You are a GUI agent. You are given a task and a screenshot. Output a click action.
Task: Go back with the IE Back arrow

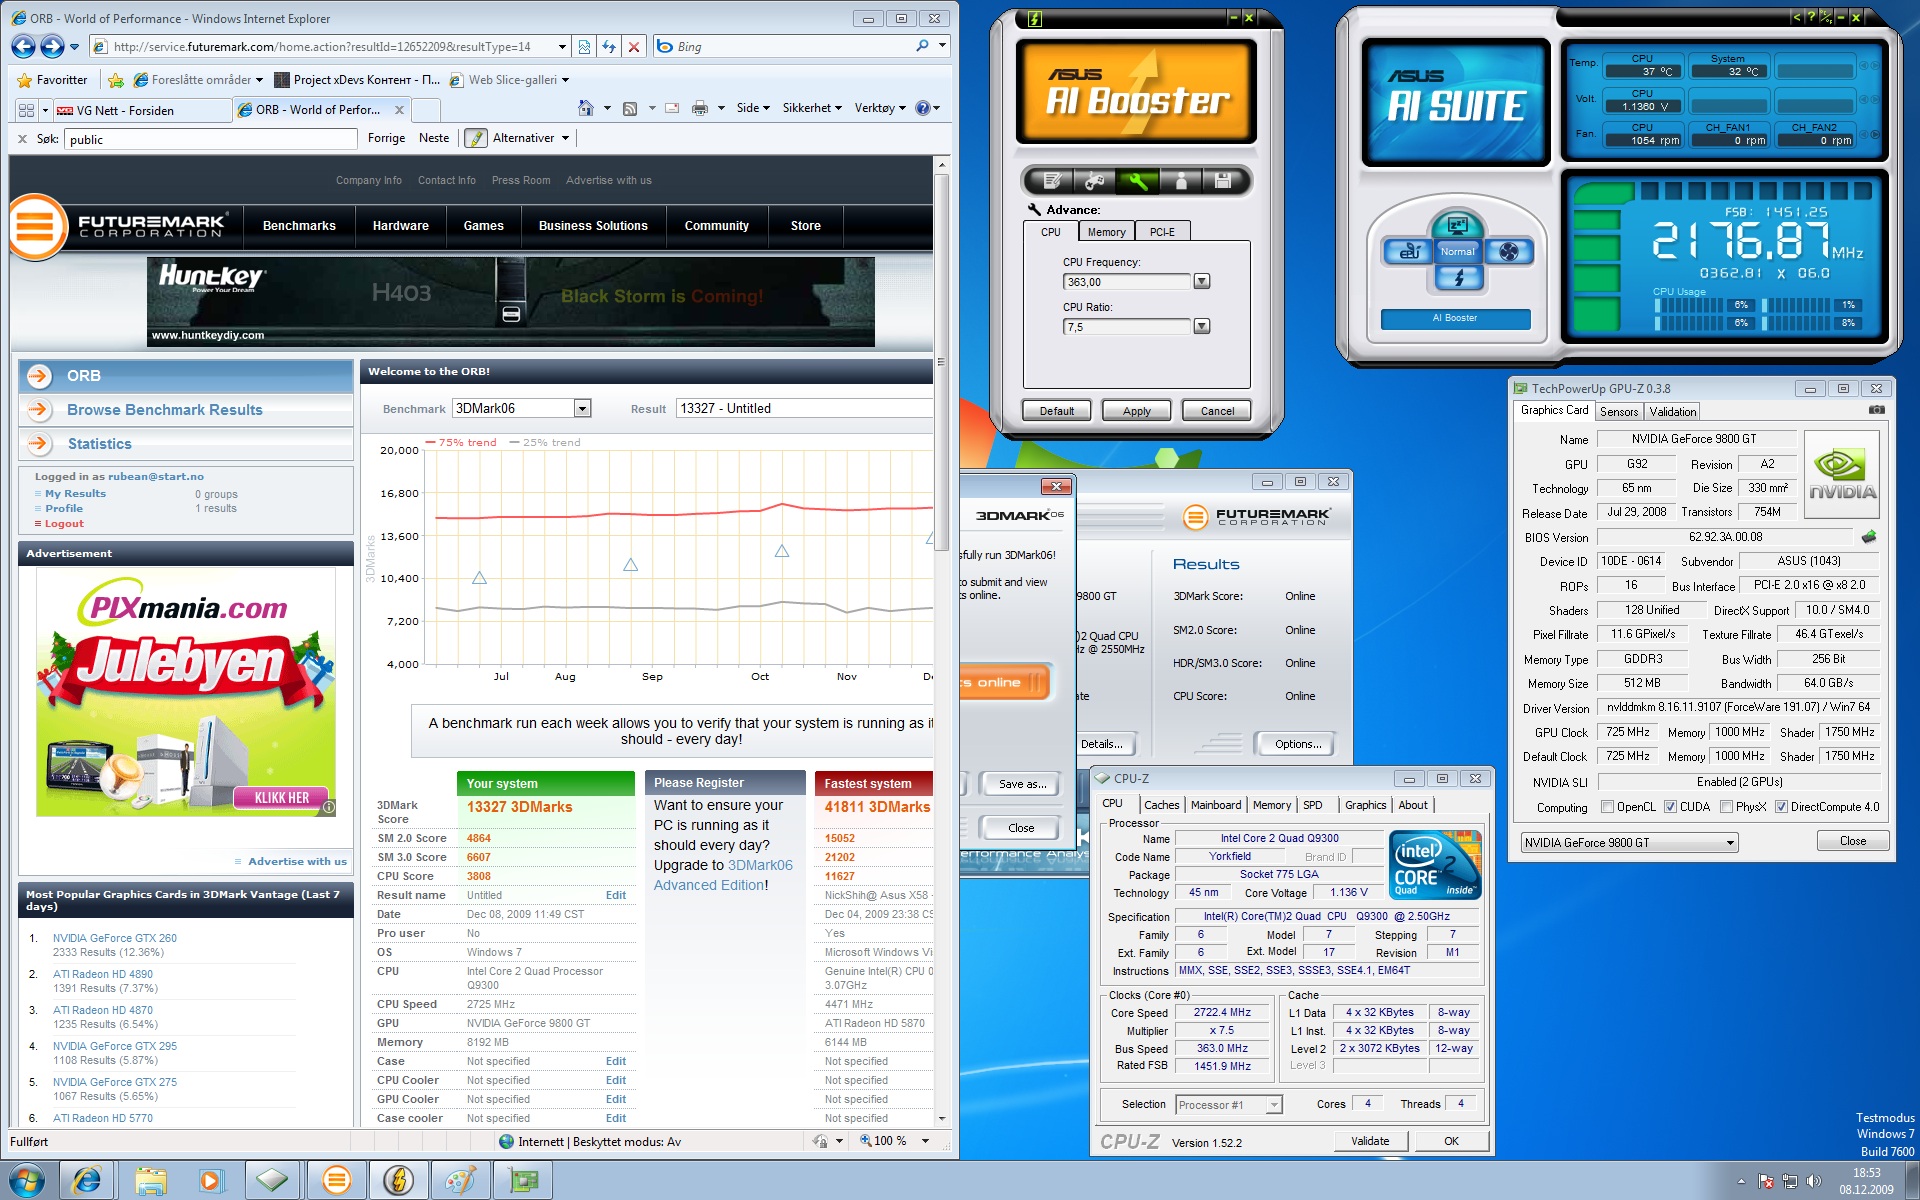point(23,46)
